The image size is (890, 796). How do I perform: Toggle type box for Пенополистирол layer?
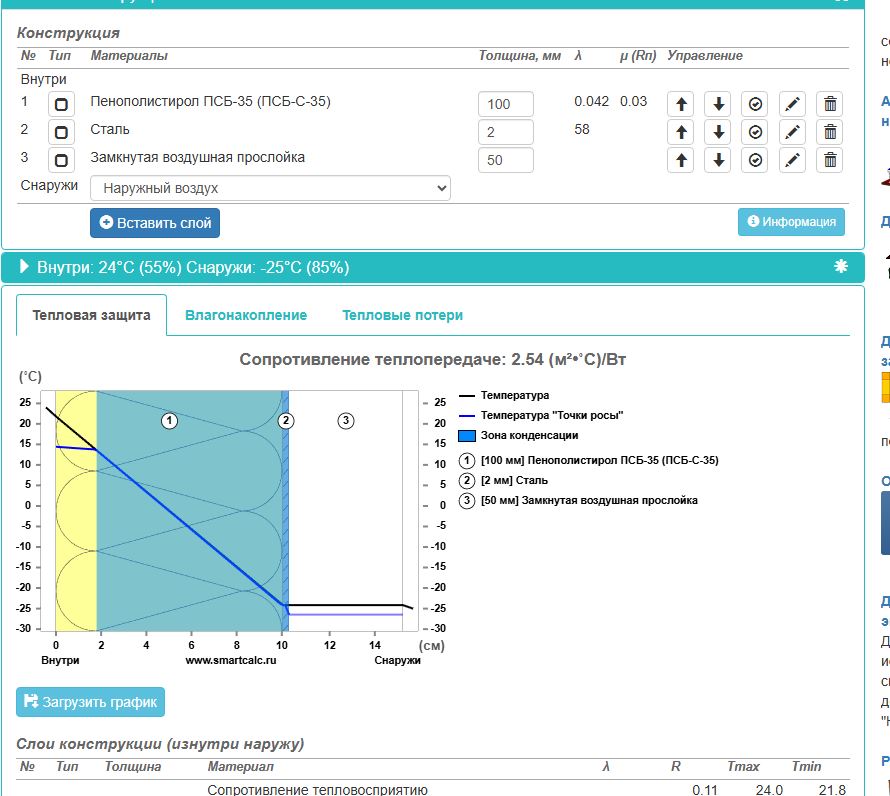point(62,104)
